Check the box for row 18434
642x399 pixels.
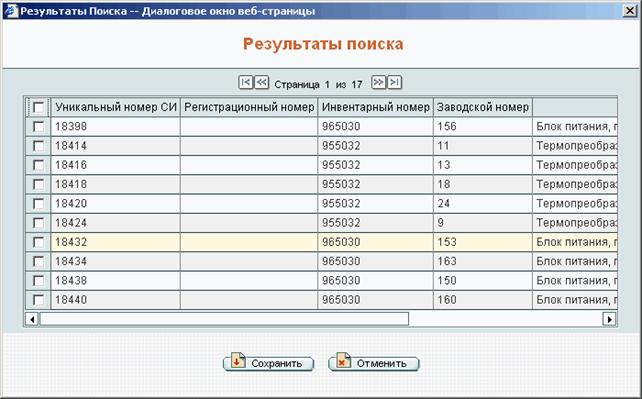click(x=38, y=261)
